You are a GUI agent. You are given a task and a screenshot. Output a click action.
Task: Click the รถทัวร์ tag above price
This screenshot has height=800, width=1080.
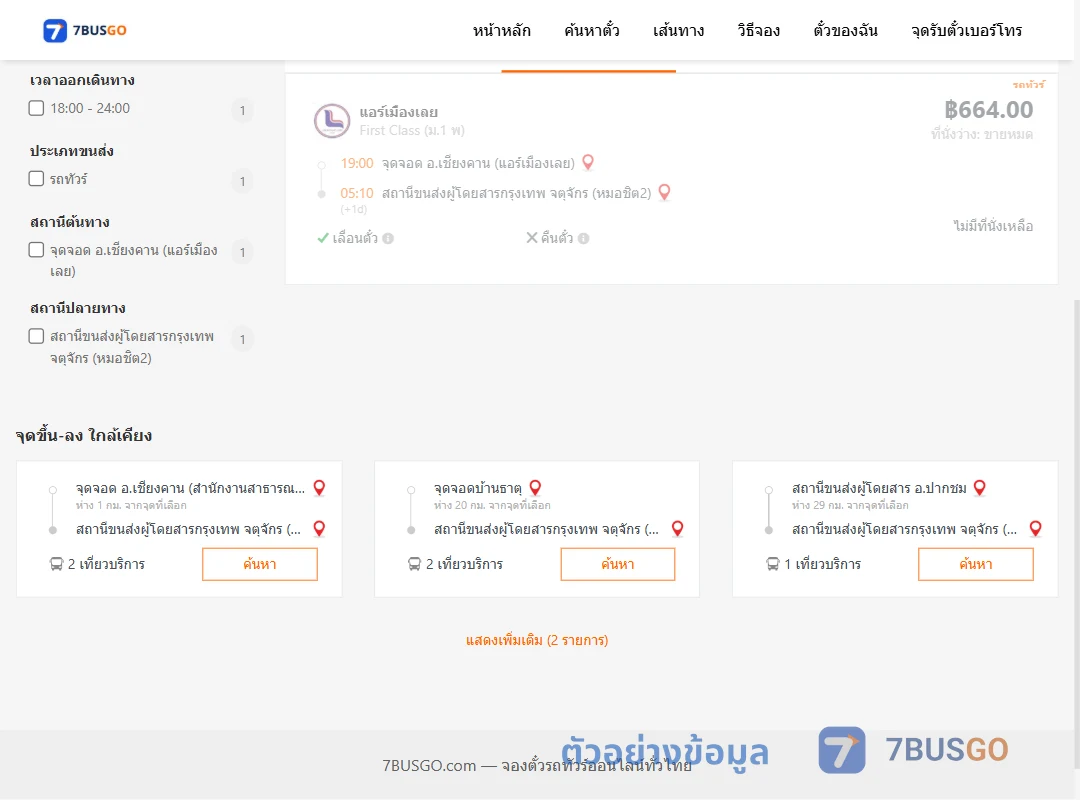[x=1028, y=84]
